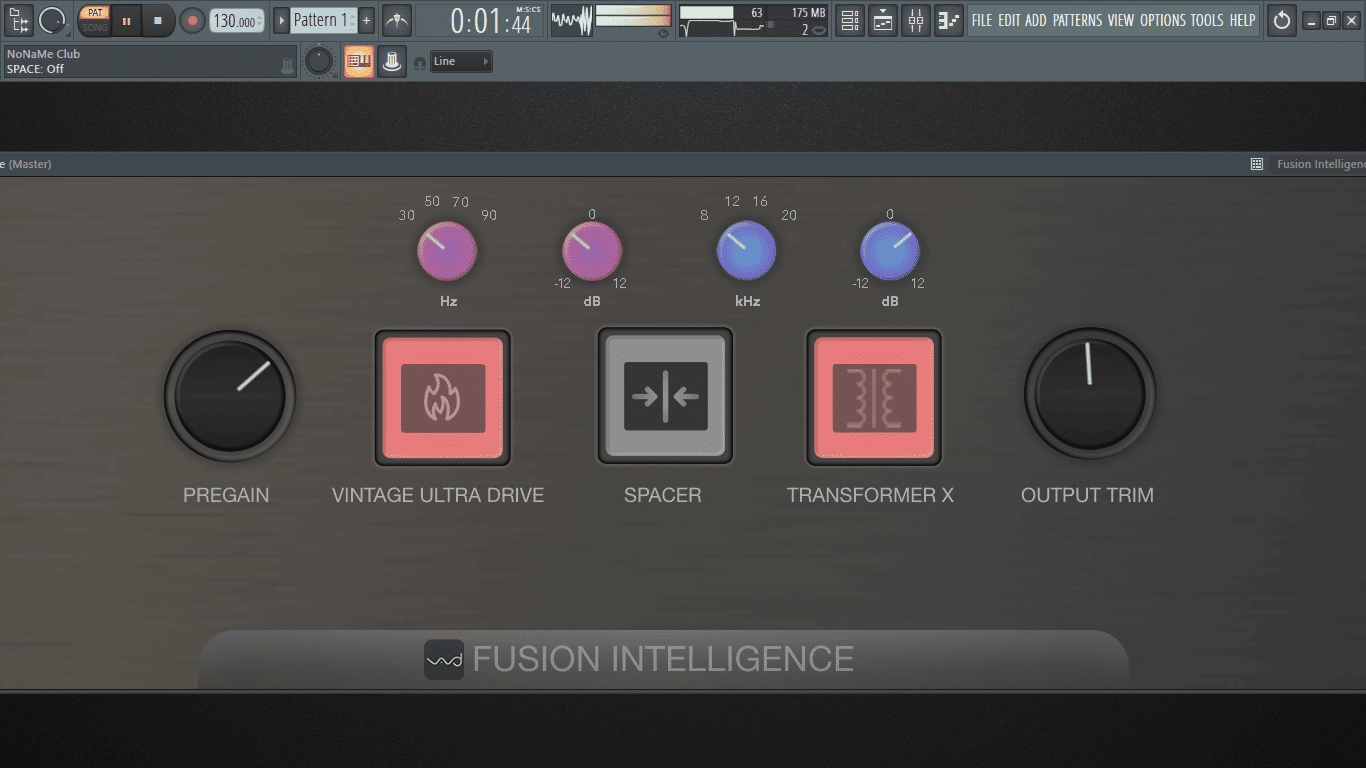Click the FUSION INTELLIGENCE title text
Screen dimensions: 1366x768
663,660
